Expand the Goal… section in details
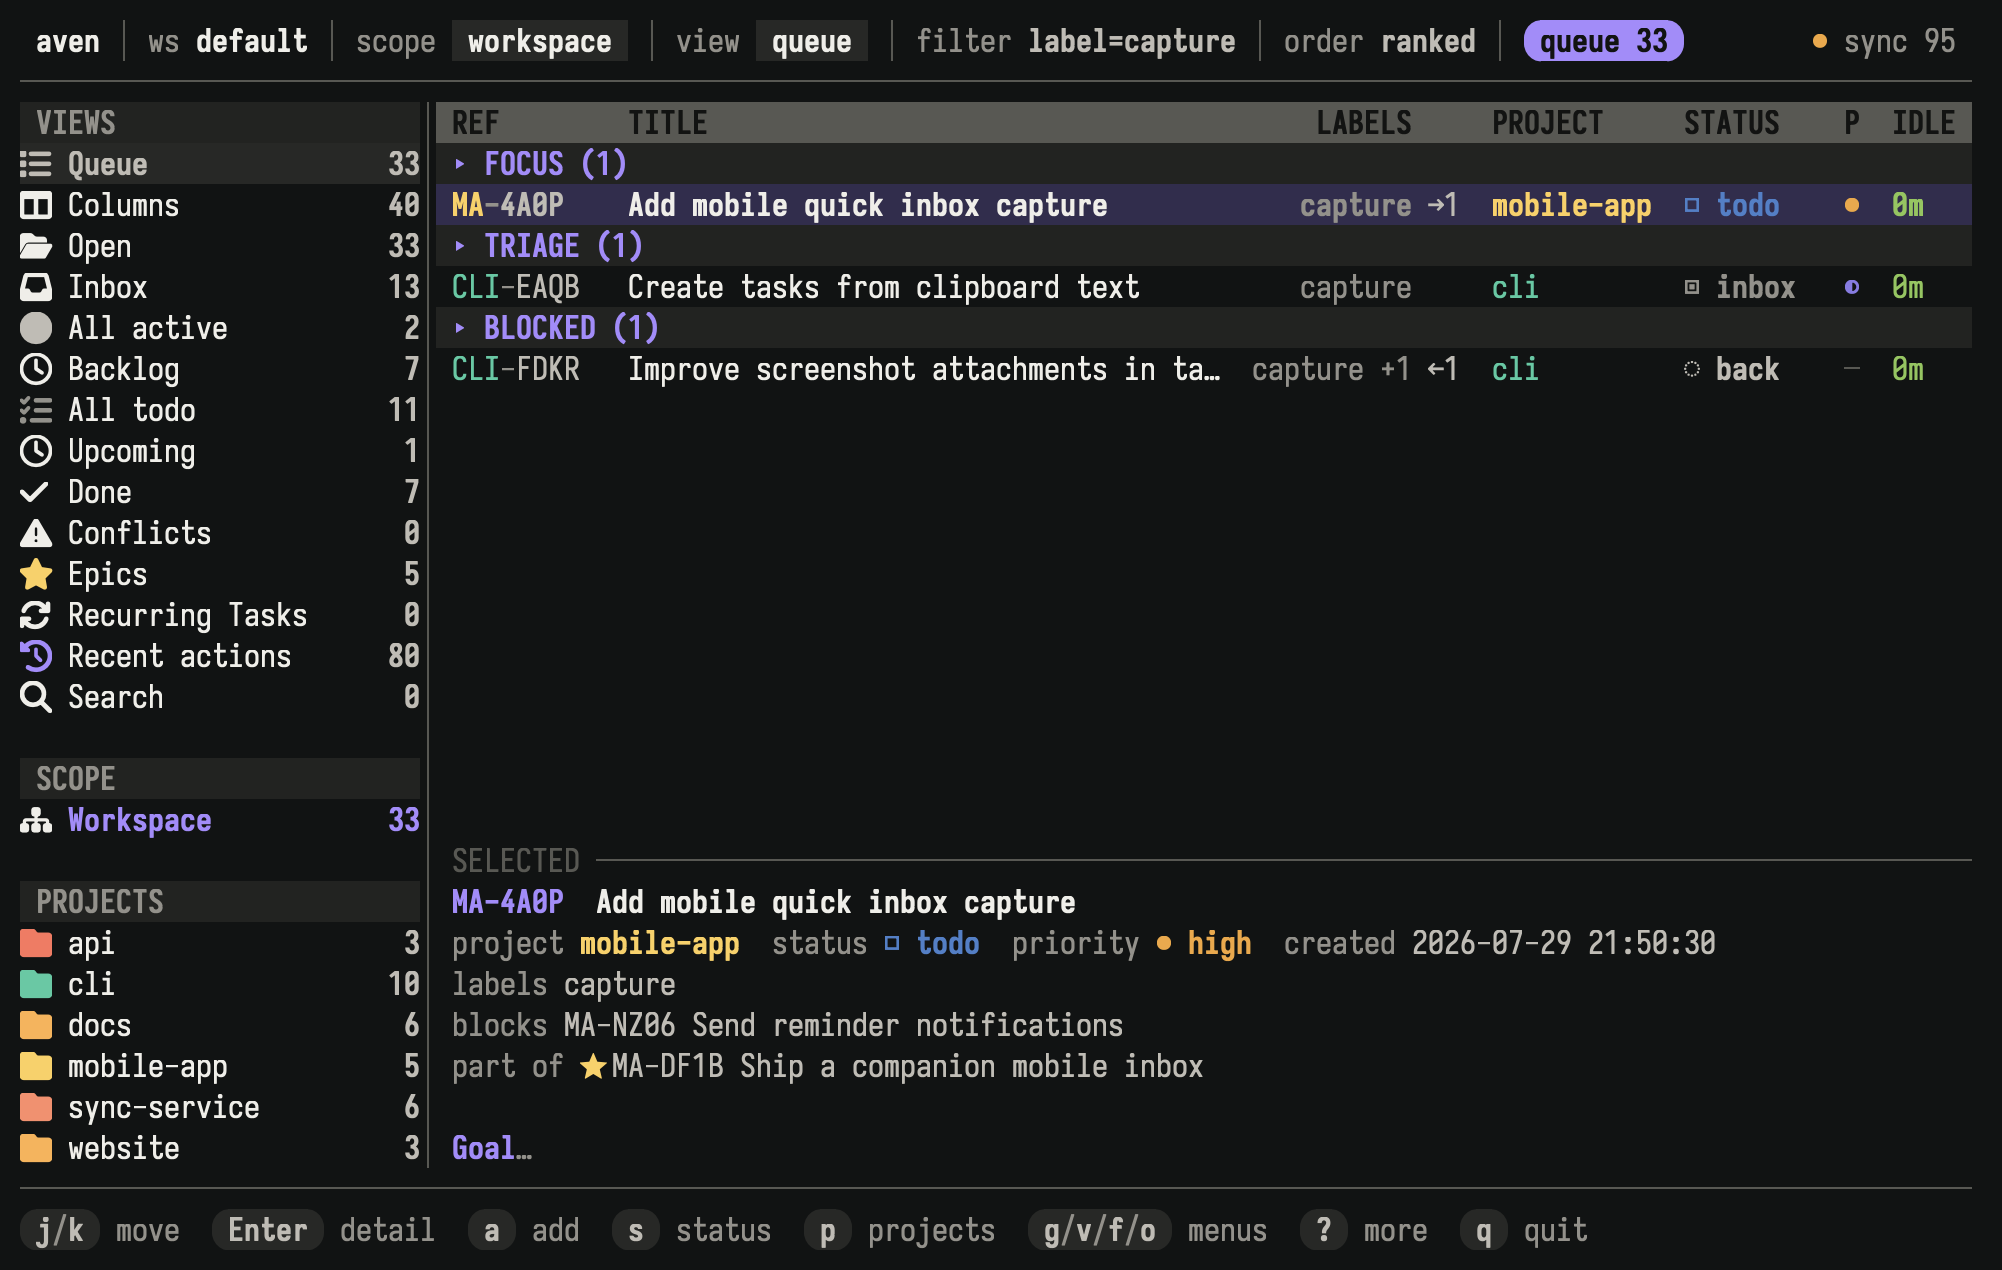This screenshot has width=2002, height=1270. pyautogui.click(x=492, y=1148)
